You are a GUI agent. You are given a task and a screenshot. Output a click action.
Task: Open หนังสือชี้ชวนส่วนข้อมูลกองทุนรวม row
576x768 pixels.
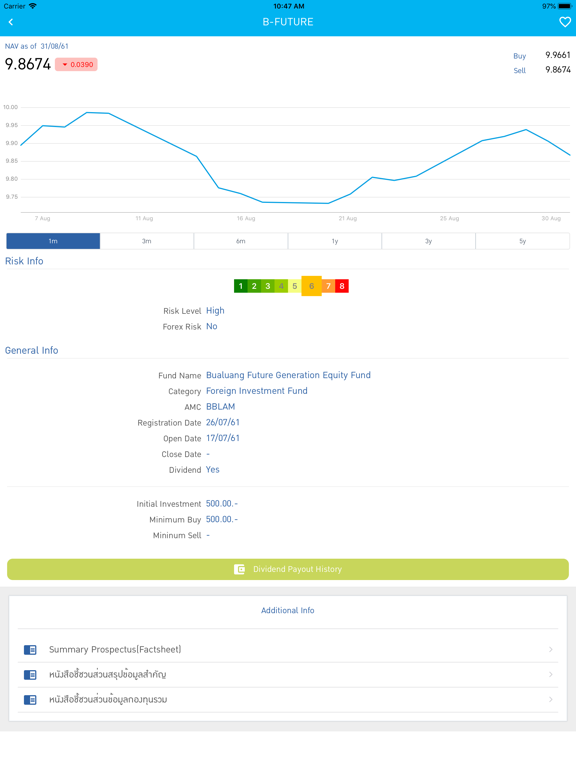tap(288, 699)
